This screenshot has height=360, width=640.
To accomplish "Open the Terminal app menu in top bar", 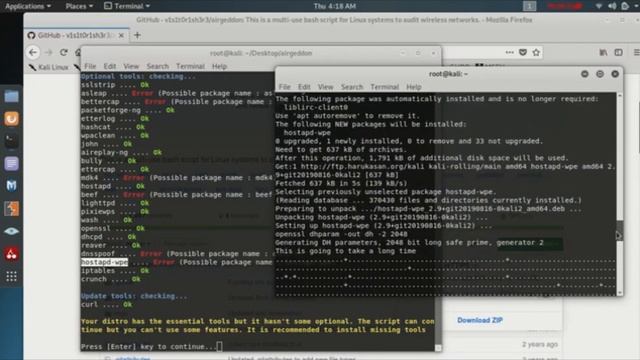I will (127, 6).
